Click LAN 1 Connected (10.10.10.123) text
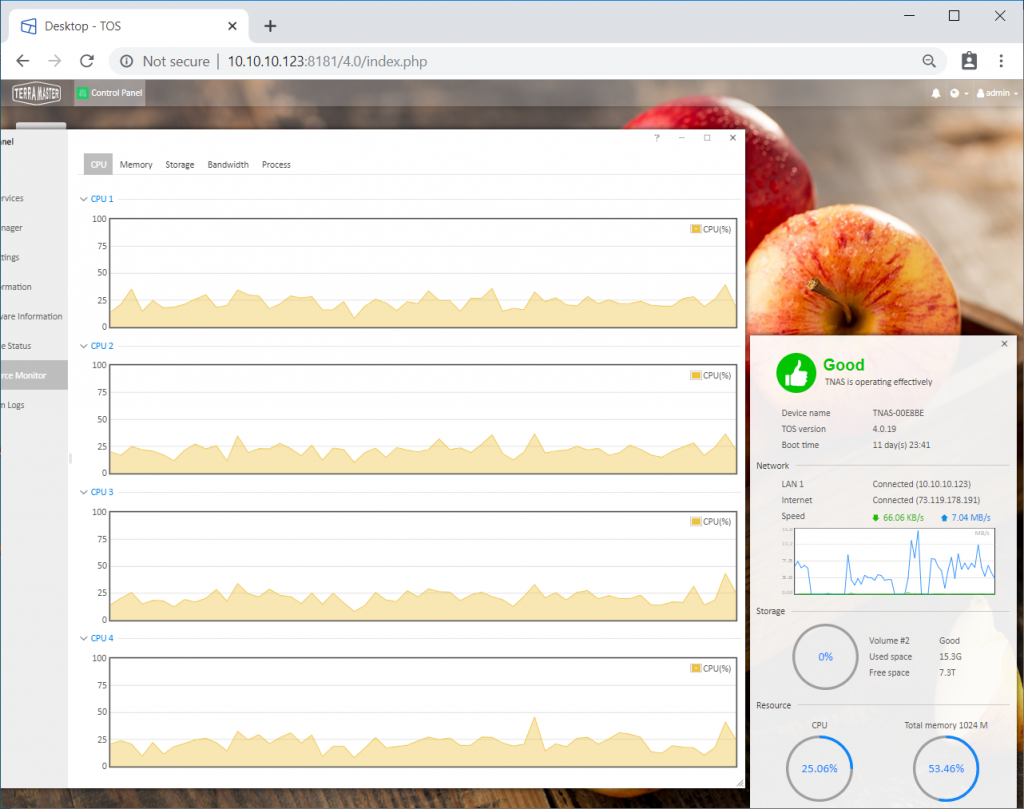Screen dimensions: 1024x809 click(x=921, y=484)
